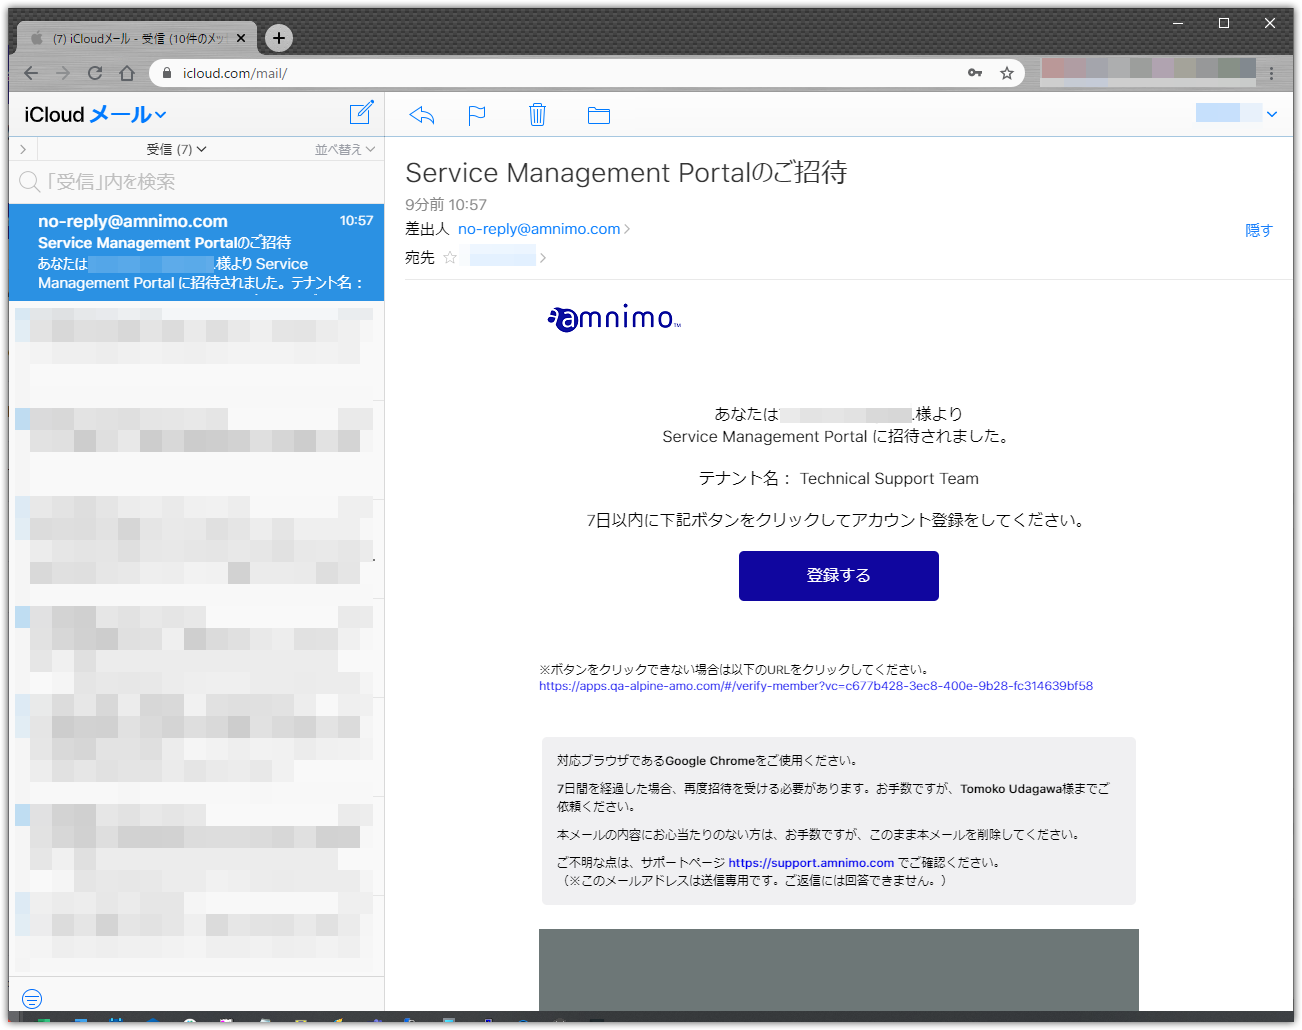Open the mailbox filter icon at bottom
Image resolution: width=1302 pixels, height=1030 pixels.
[x=32, y=998]
